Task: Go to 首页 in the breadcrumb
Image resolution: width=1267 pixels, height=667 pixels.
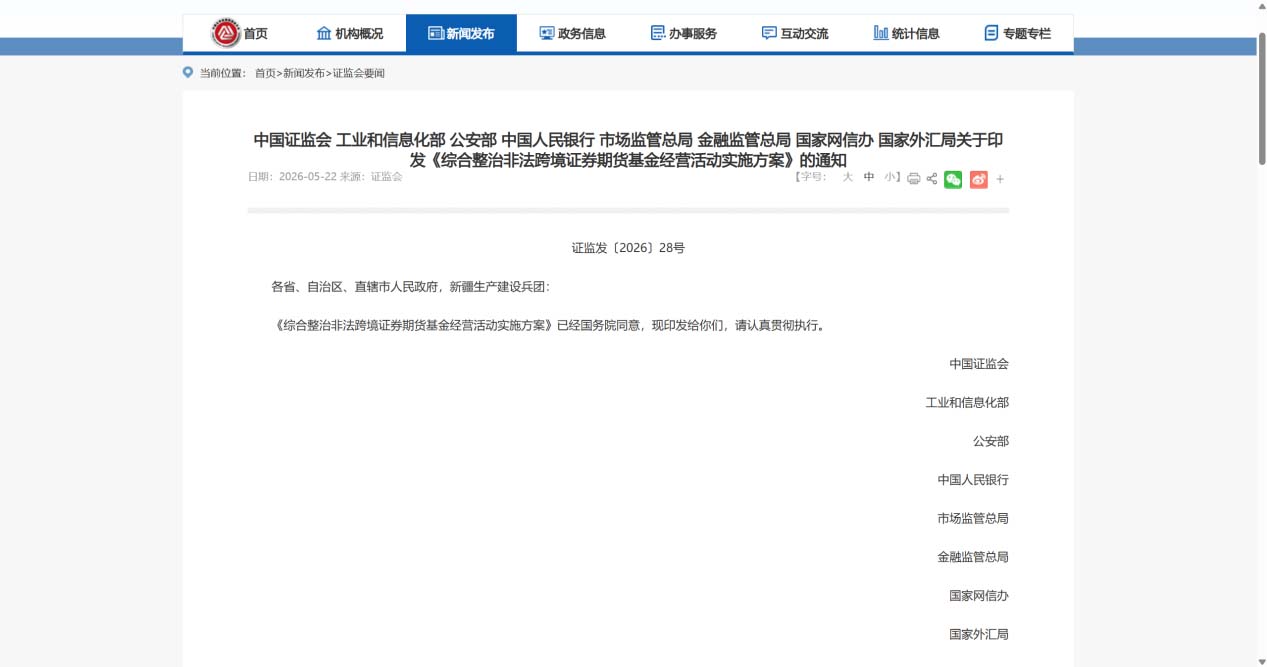Action: [265, 74]
